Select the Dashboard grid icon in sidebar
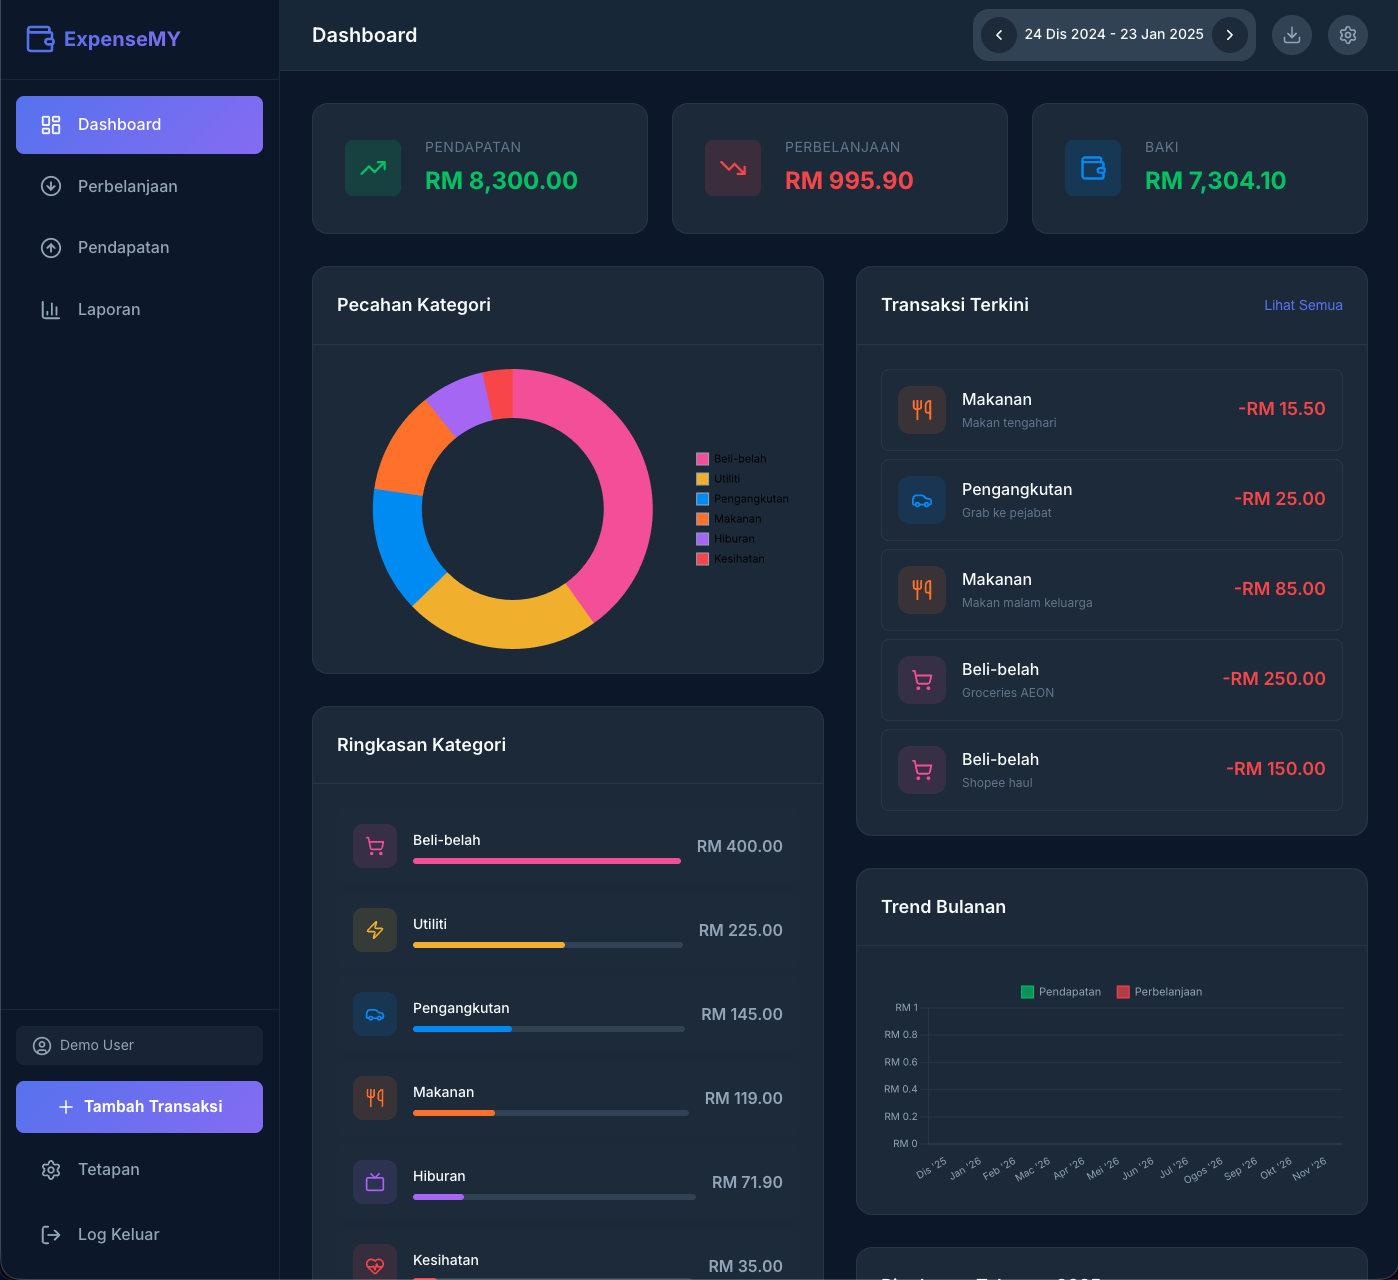 click(x=51, y=124)
